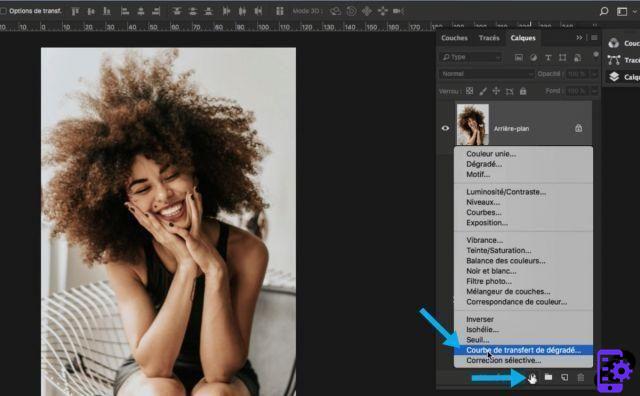The image size is (640, 396).
Task: Click the align bottom edges icon
Action: click(x=107, y=11)
